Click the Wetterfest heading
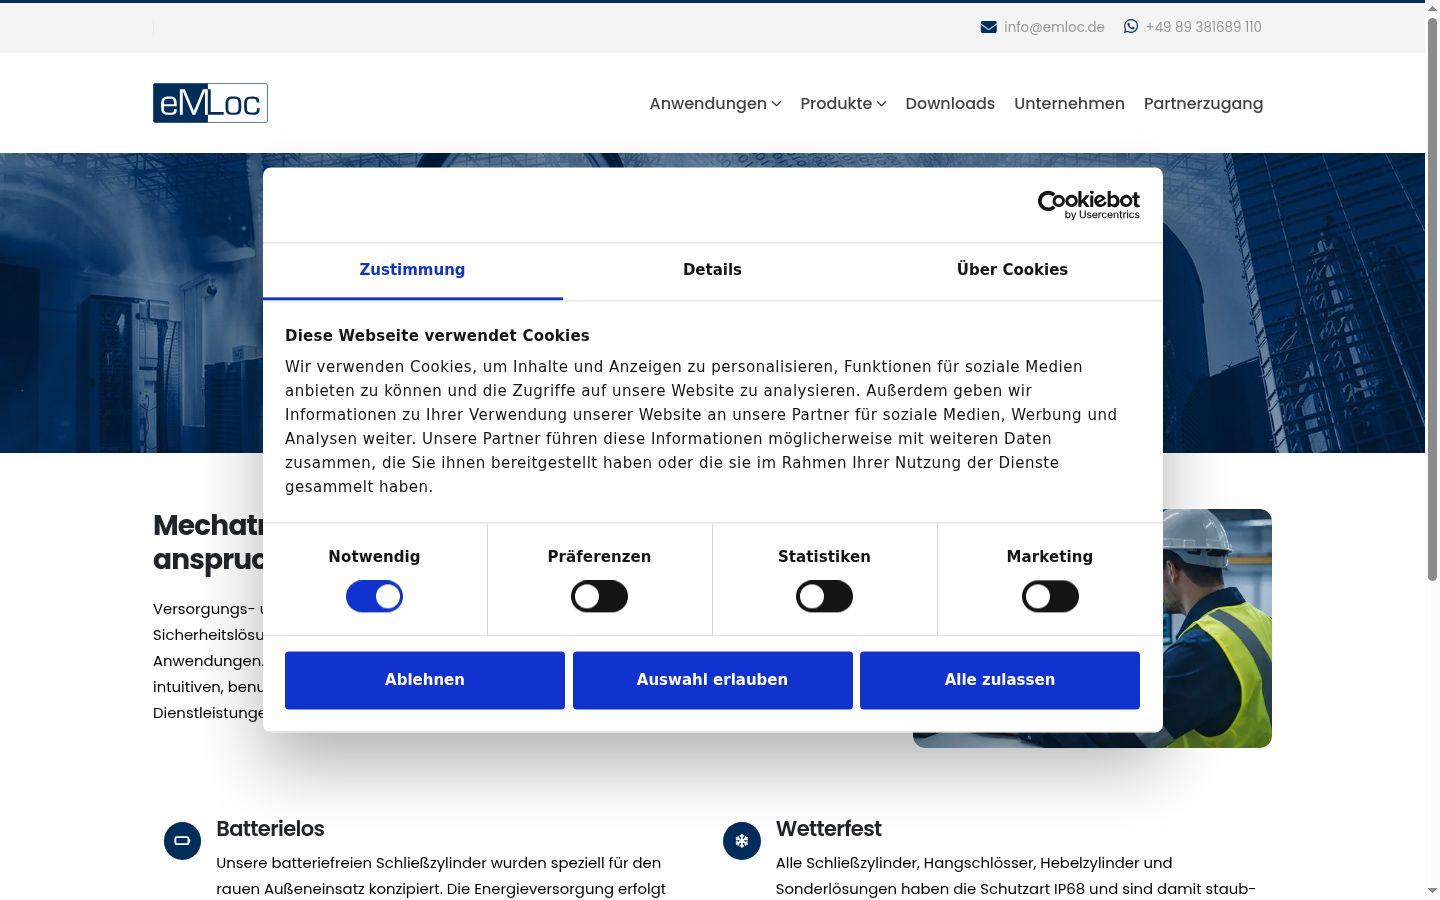Image resolution: width=1440 pixels, height=900 pixels. 828,829
